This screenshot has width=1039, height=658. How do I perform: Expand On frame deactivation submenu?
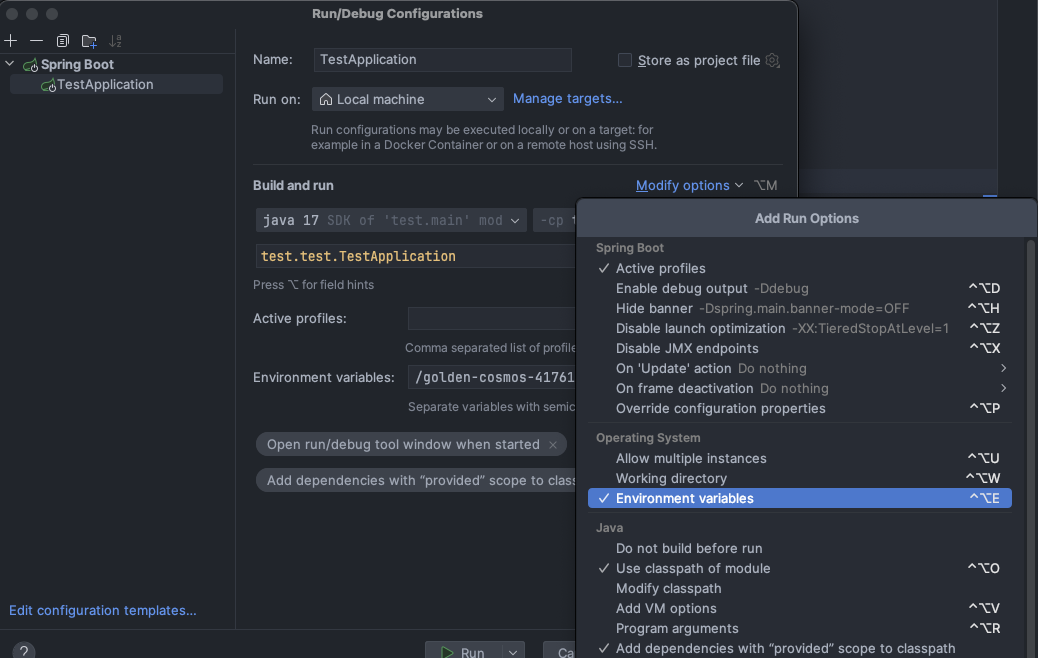(x=800, y=388)
